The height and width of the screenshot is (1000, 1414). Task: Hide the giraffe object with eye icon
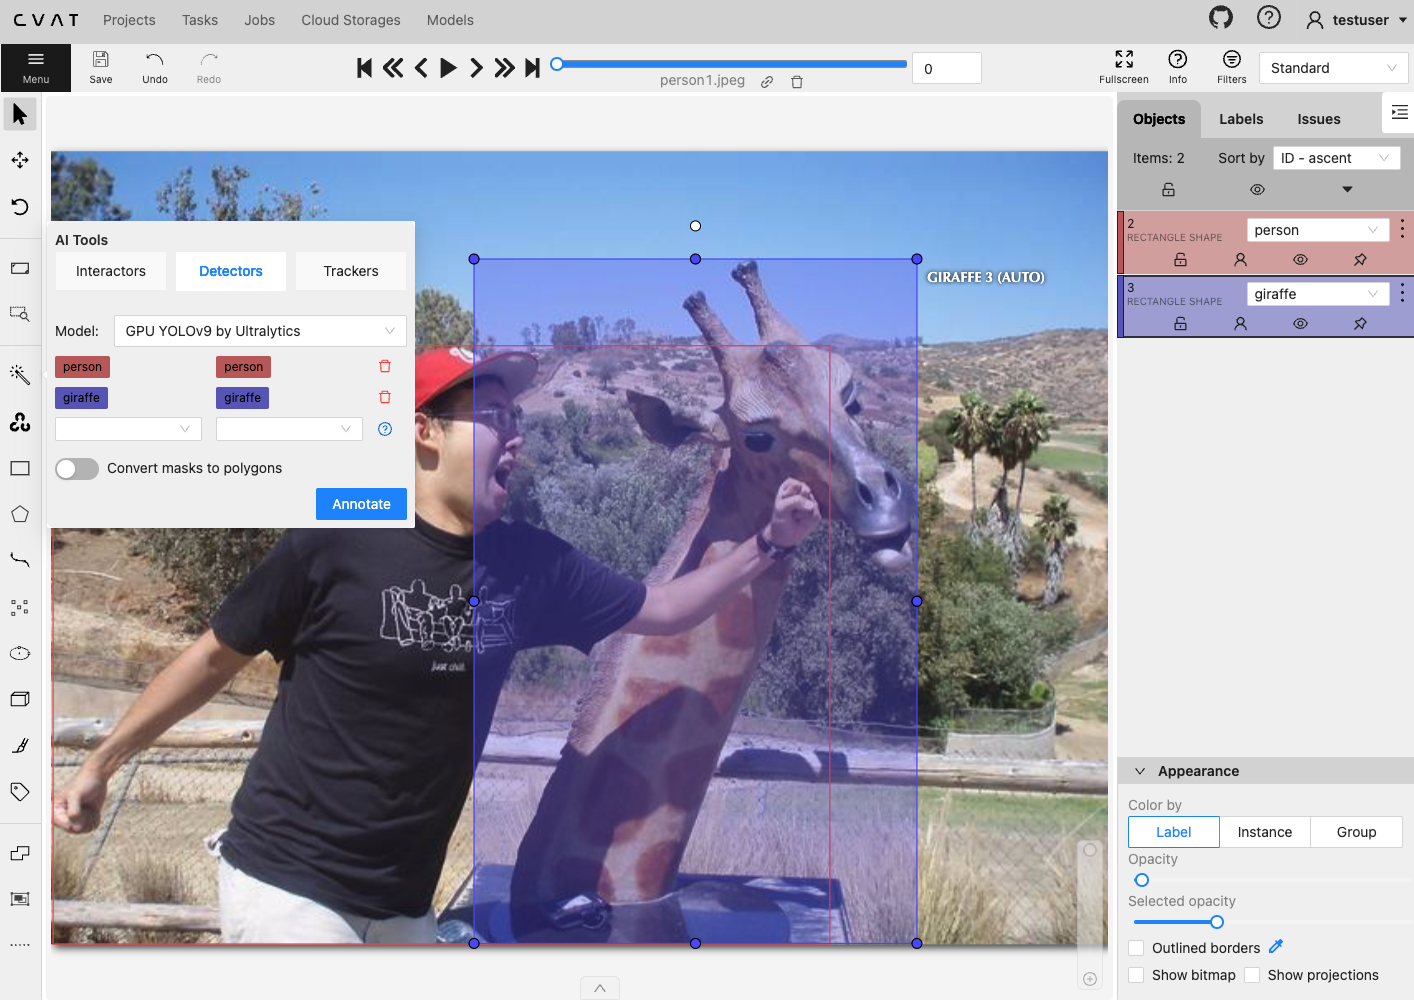[x=1300, y=324]
